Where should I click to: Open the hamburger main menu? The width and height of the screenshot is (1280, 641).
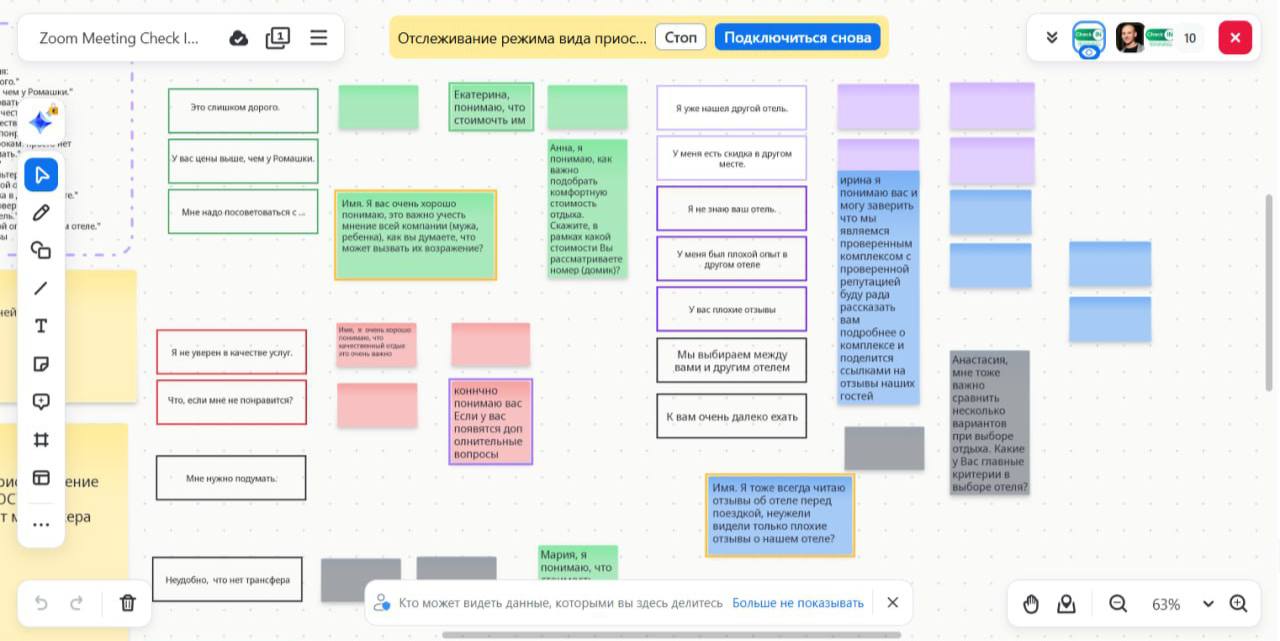coord(318,38)
